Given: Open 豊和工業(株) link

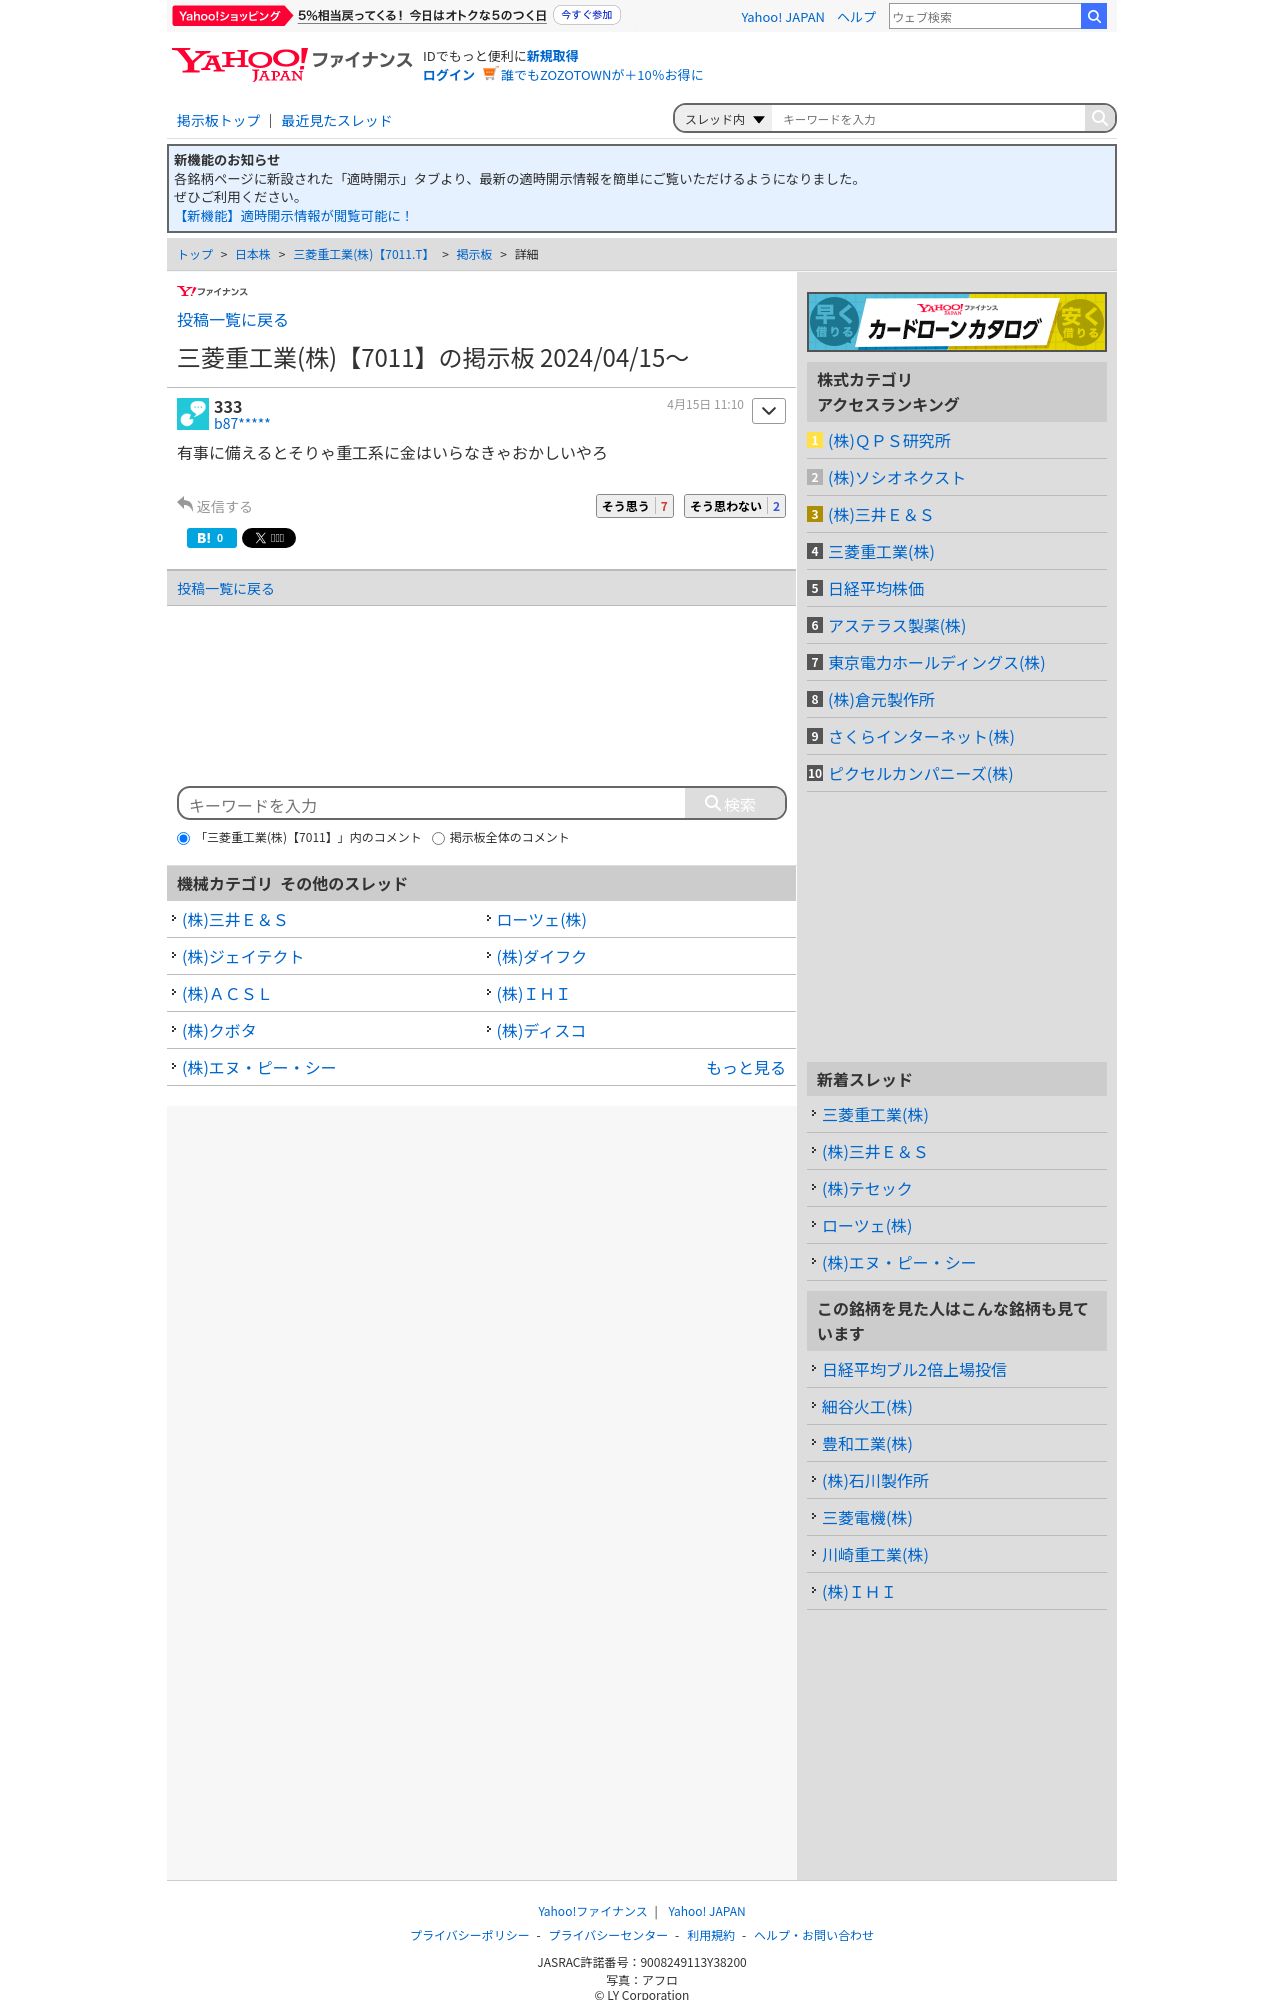Looking at the screenshot, I should tap(867, 1444).
